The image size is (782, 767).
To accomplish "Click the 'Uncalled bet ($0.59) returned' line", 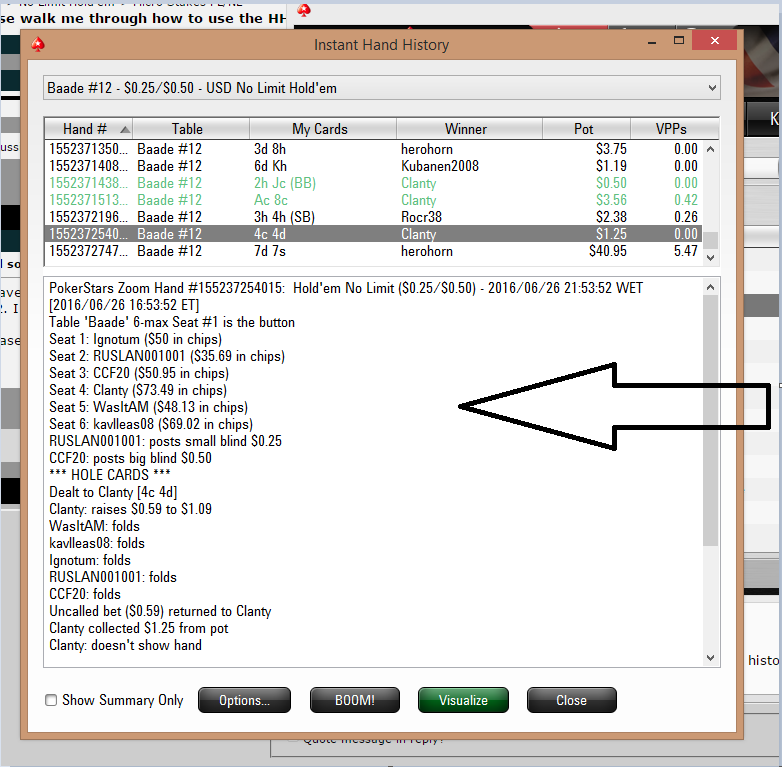I will coord(160,611).
